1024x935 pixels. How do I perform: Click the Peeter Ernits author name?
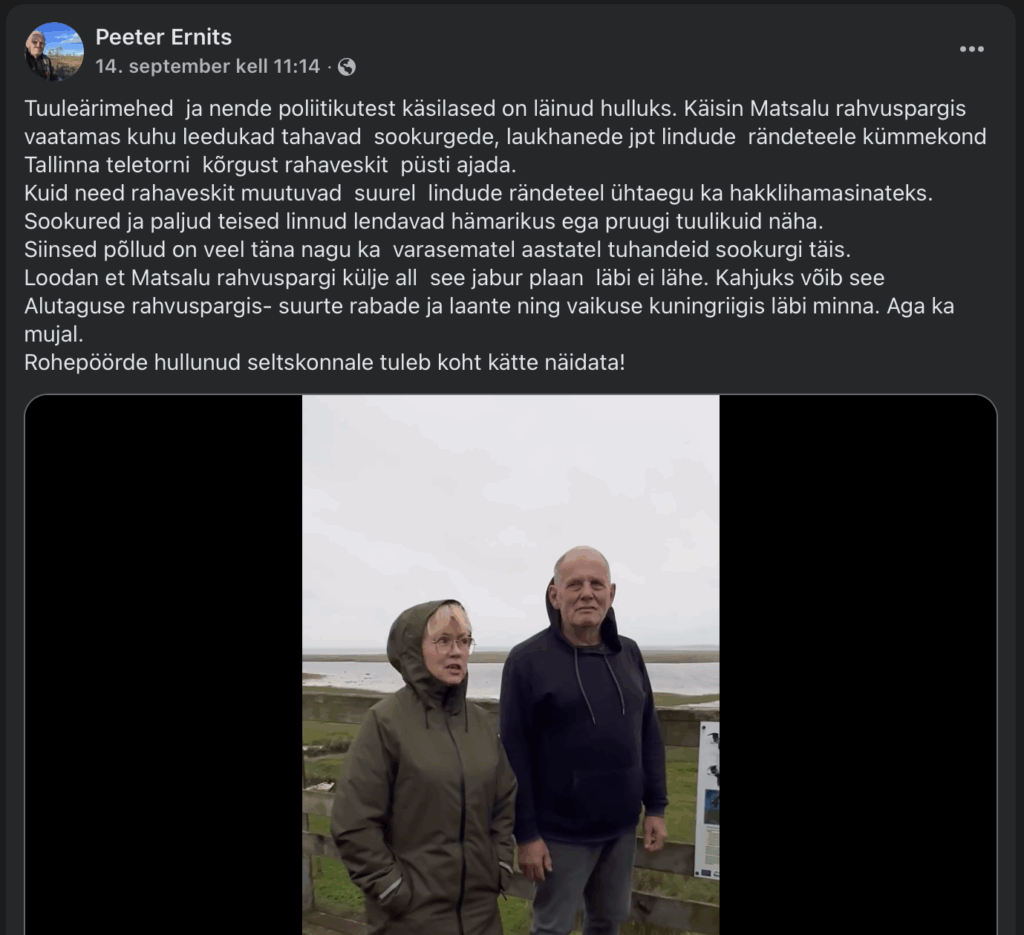pos(163,37)
